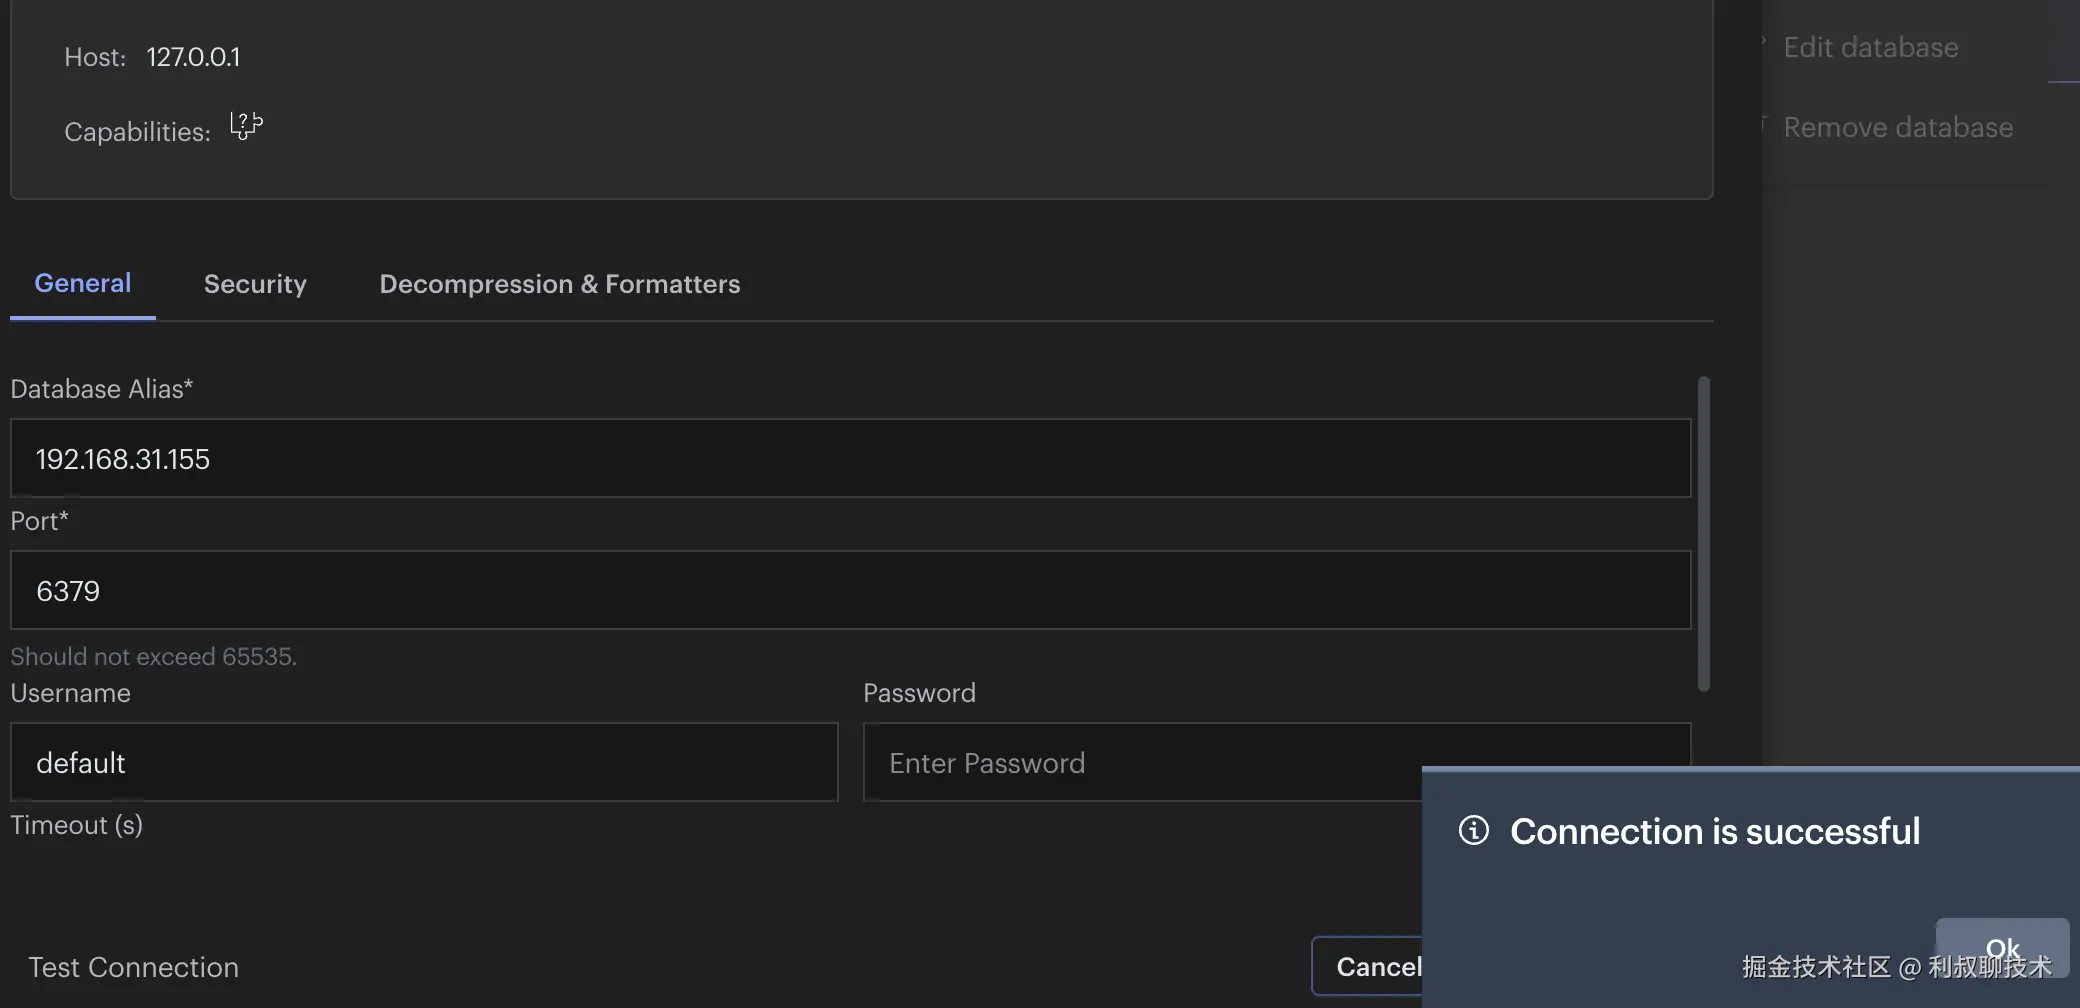Click the Should not exceed 65535 hint

(153, 657)
